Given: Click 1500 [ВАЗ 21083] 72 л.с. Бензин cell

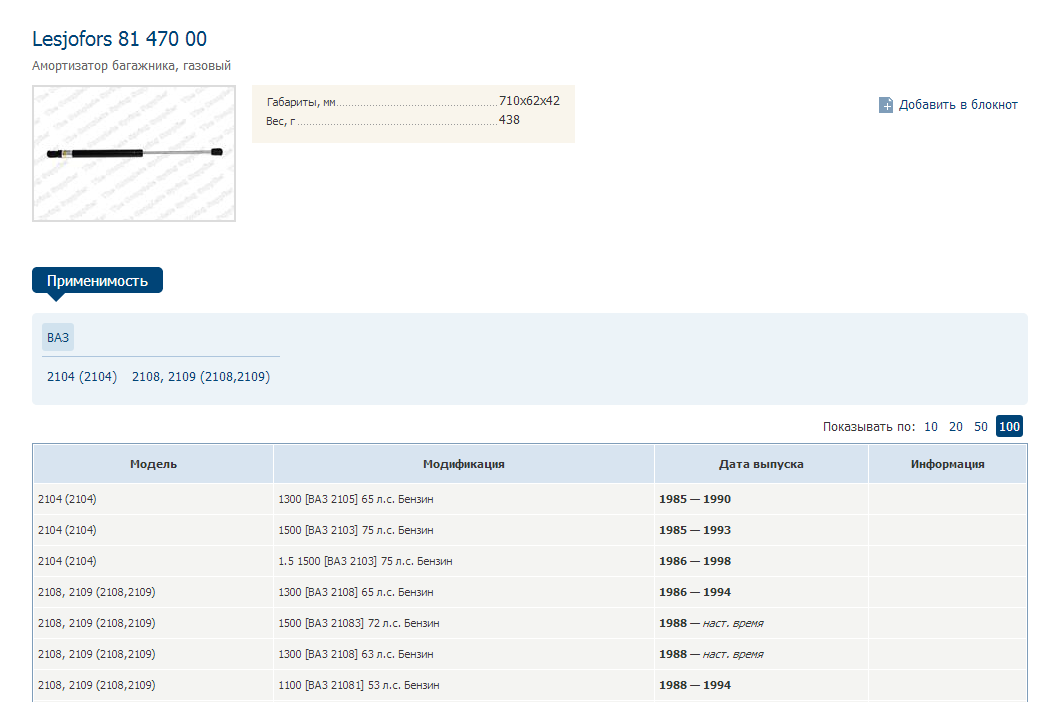Looking at the screenshot, I should (x=464, y=623).
